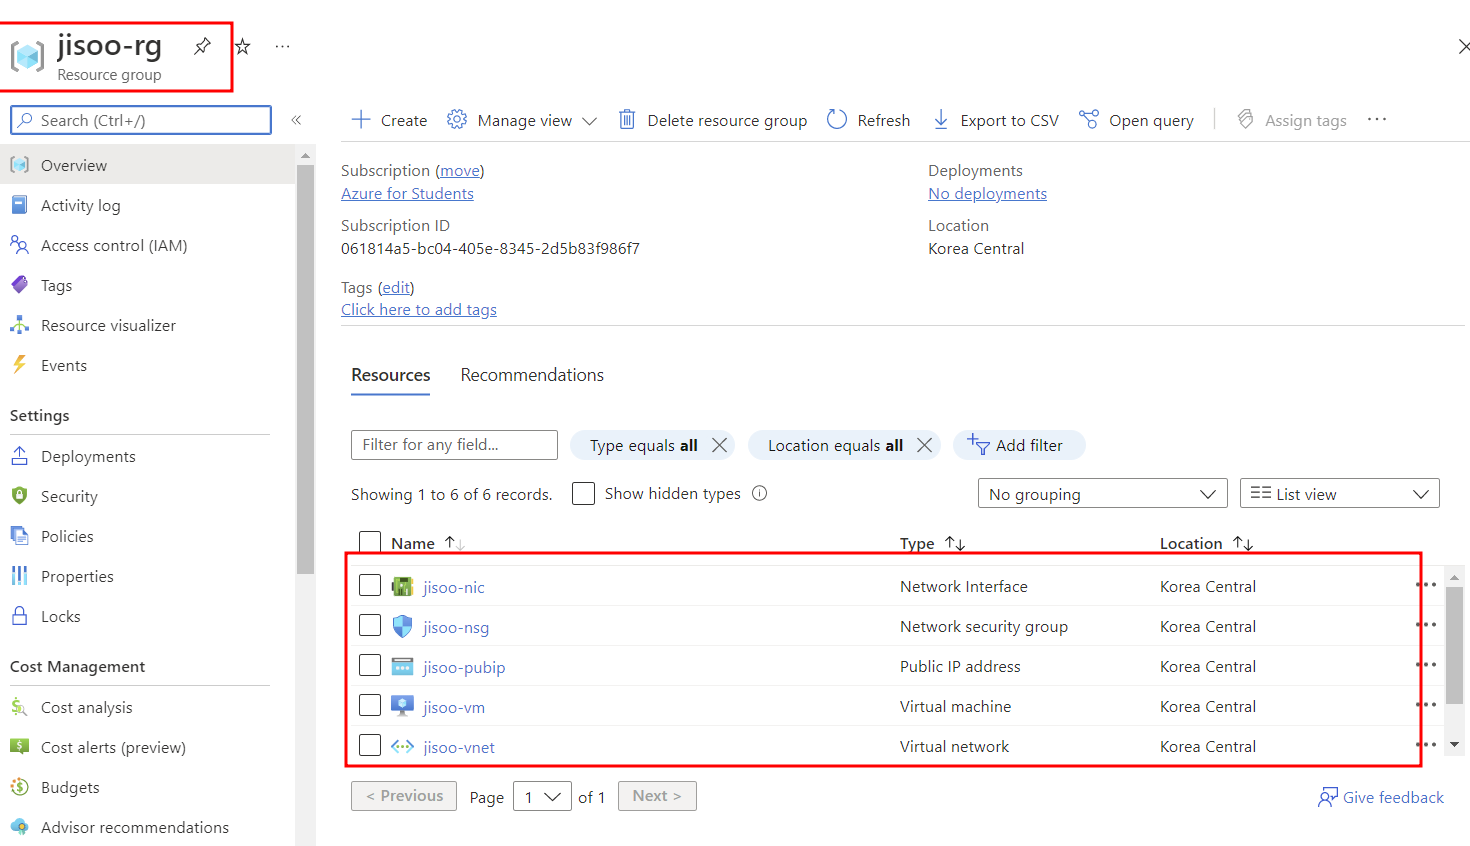Sort by Name column arrow
The width and height of the screenshot is (1470, 846).
(454, 543)
